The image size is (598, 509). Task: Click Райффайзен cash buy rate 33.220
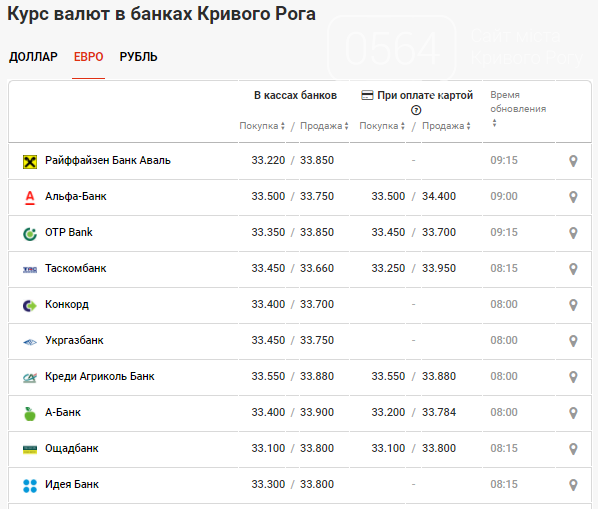click(x=268, y=160)
